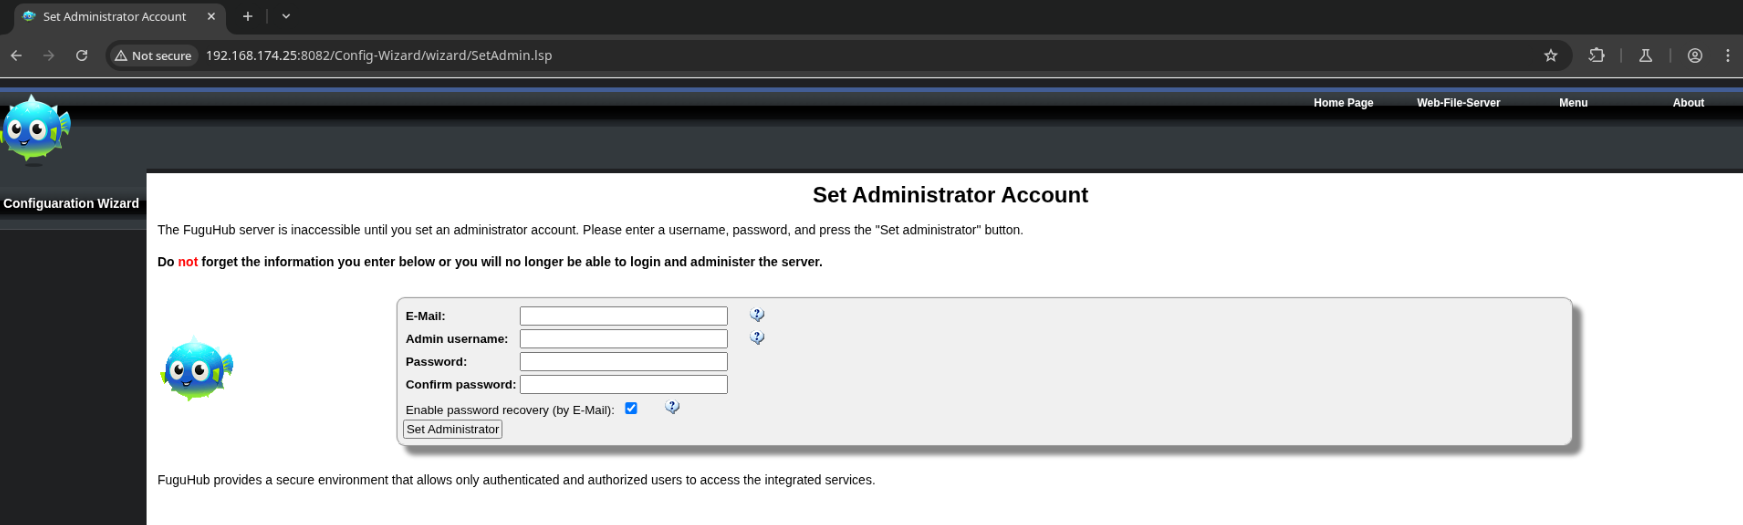The image size is (1743, 525).
Task: Click the help icon next to E-Mail field
Action: click(x=757, y=315)
